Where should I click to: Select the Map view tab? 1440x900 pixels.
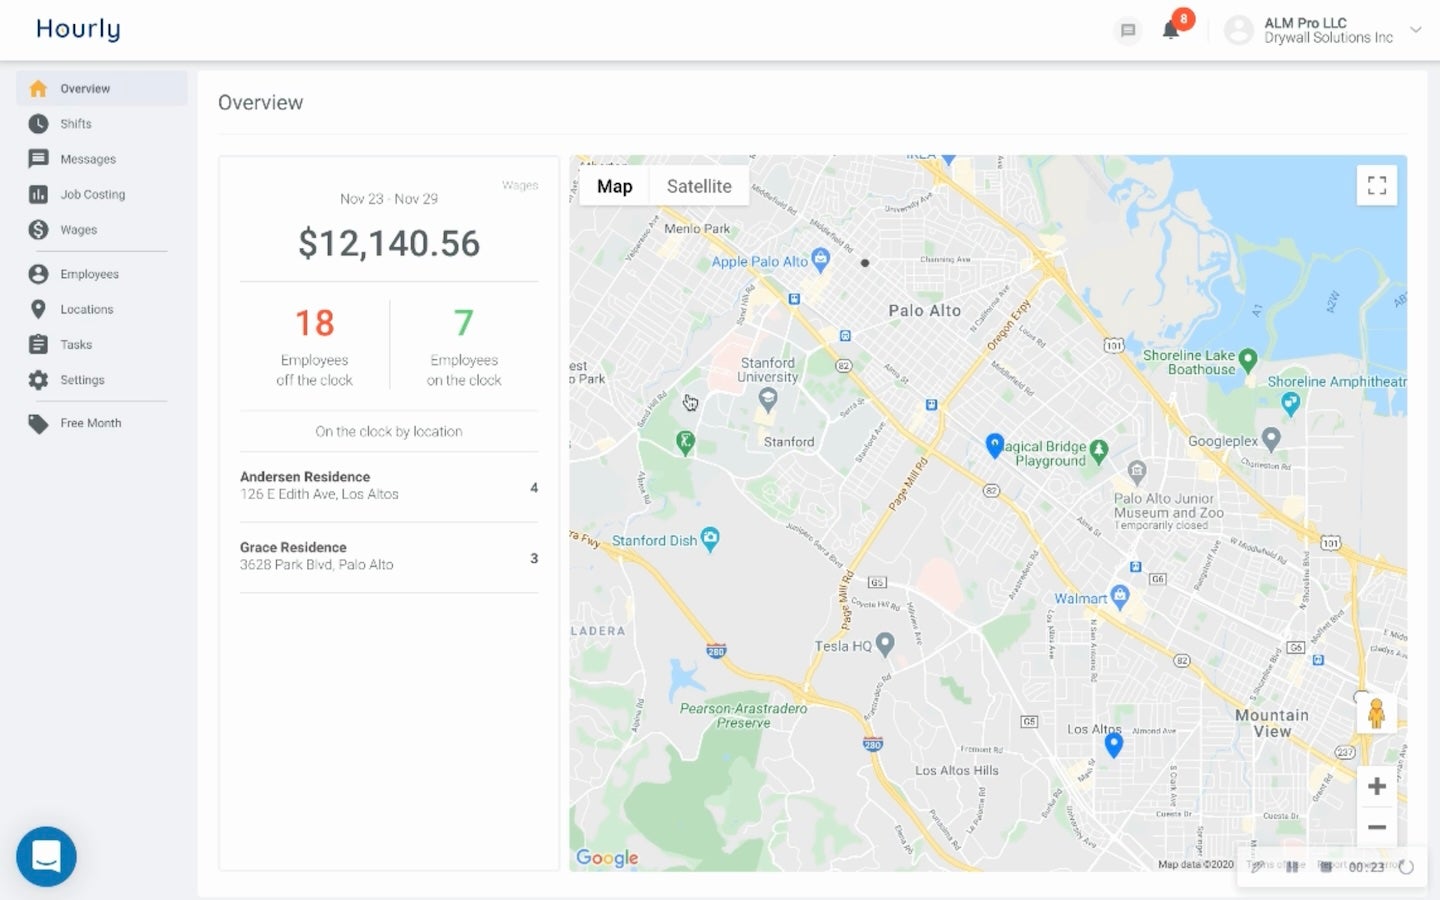615,186
